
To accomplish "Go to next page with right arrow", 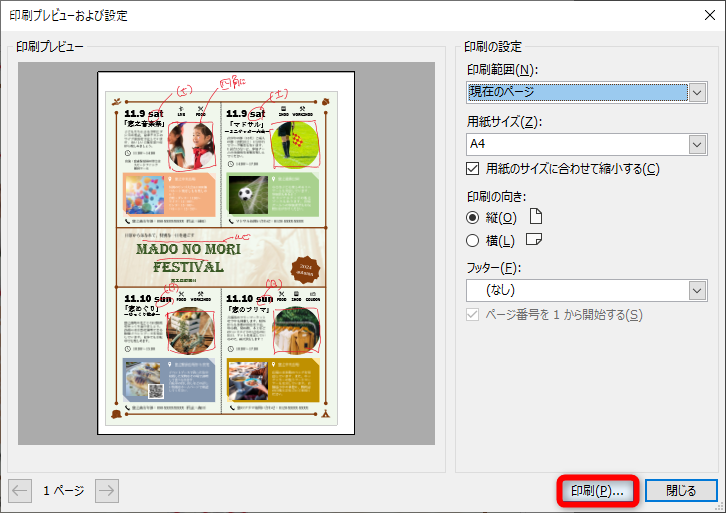I will pyautogui.click(x=107, y=491).
